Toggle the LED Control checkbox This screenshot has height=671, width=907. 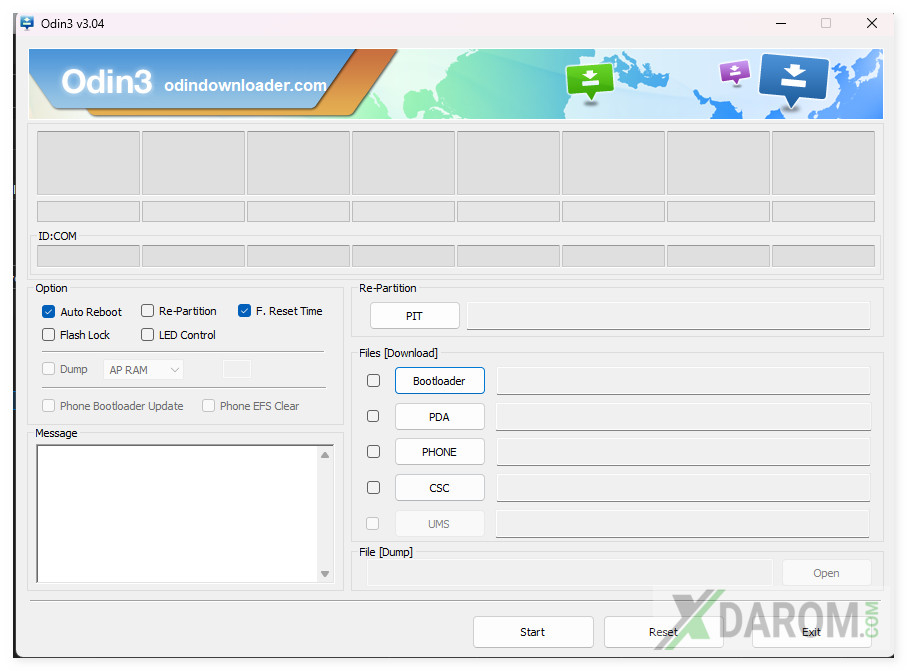click(x=148, y=335)
